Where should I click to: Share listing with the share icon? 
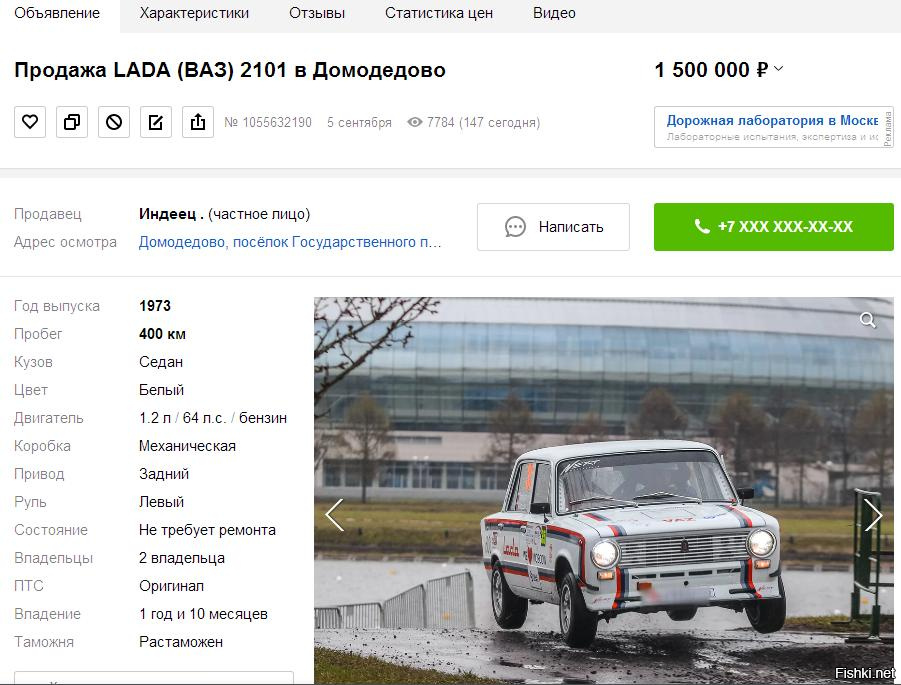click(x=198, y=122)
